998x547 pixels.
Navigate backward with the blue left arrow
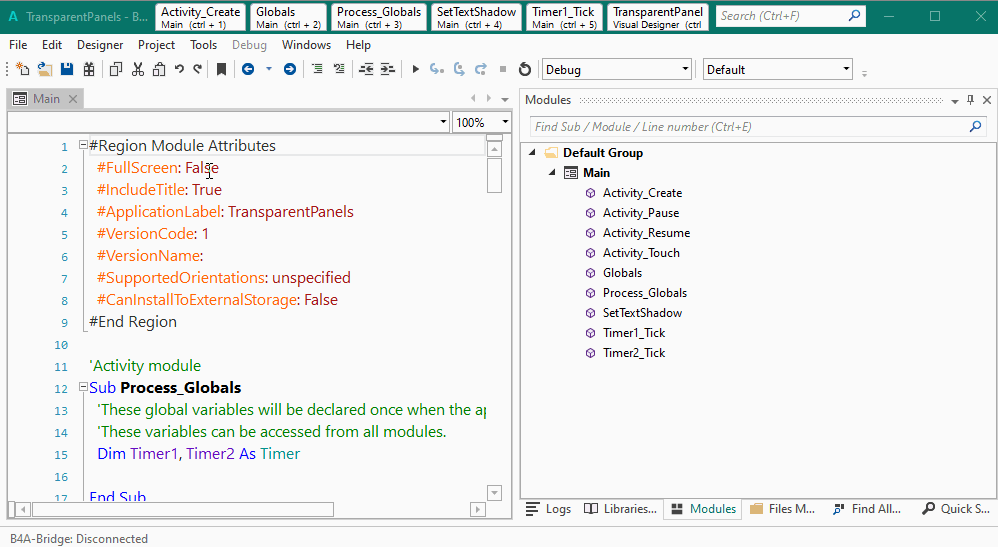248,69
